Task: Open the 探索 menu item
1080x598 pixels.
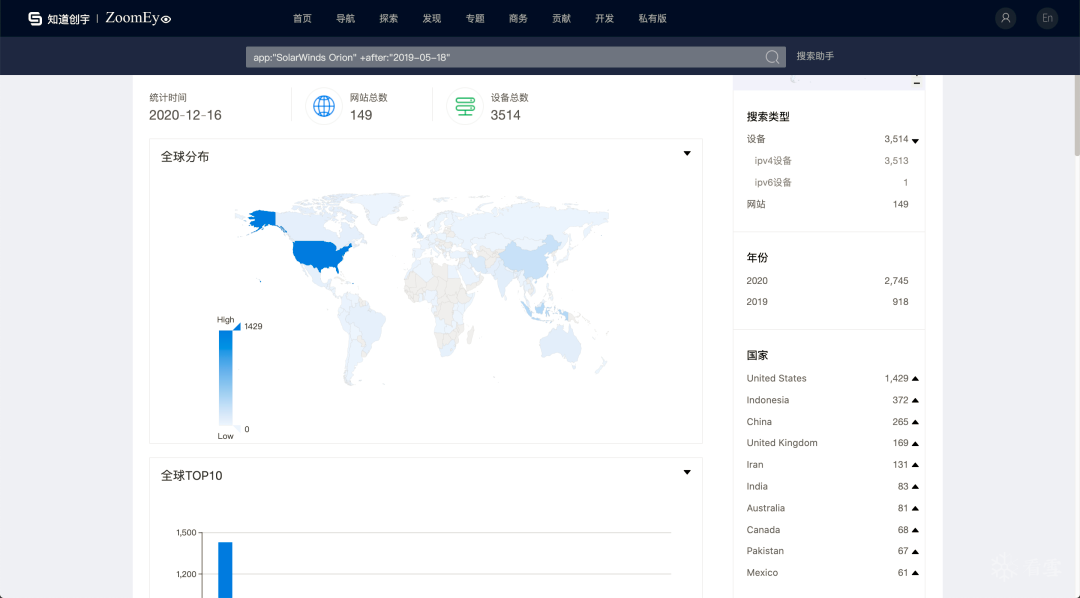Action: point(388,19)
